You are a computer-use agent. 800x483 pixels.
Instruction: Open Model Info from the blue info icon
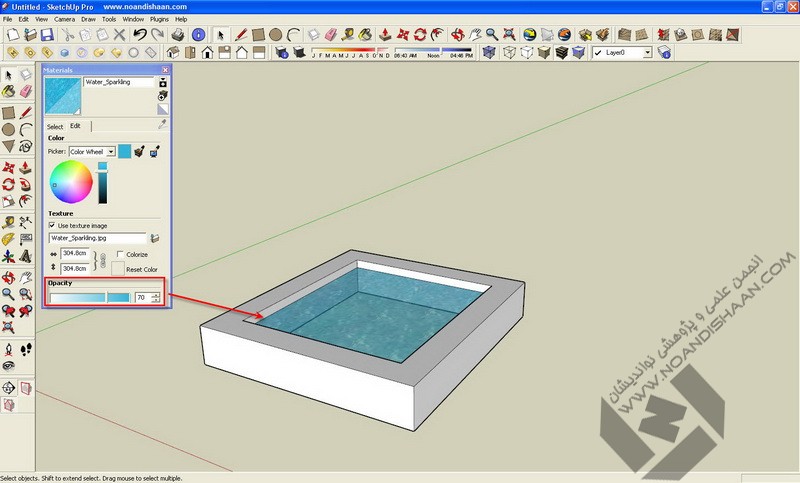click(200, 35)
